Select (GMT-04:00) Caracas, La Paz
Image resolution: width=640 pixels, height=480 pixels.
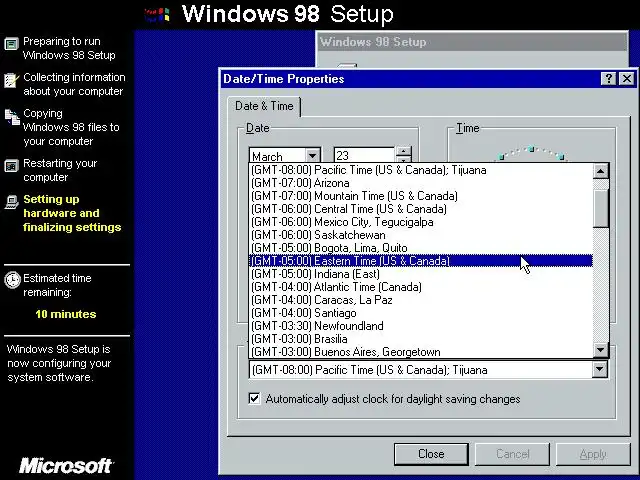[420, 300]
